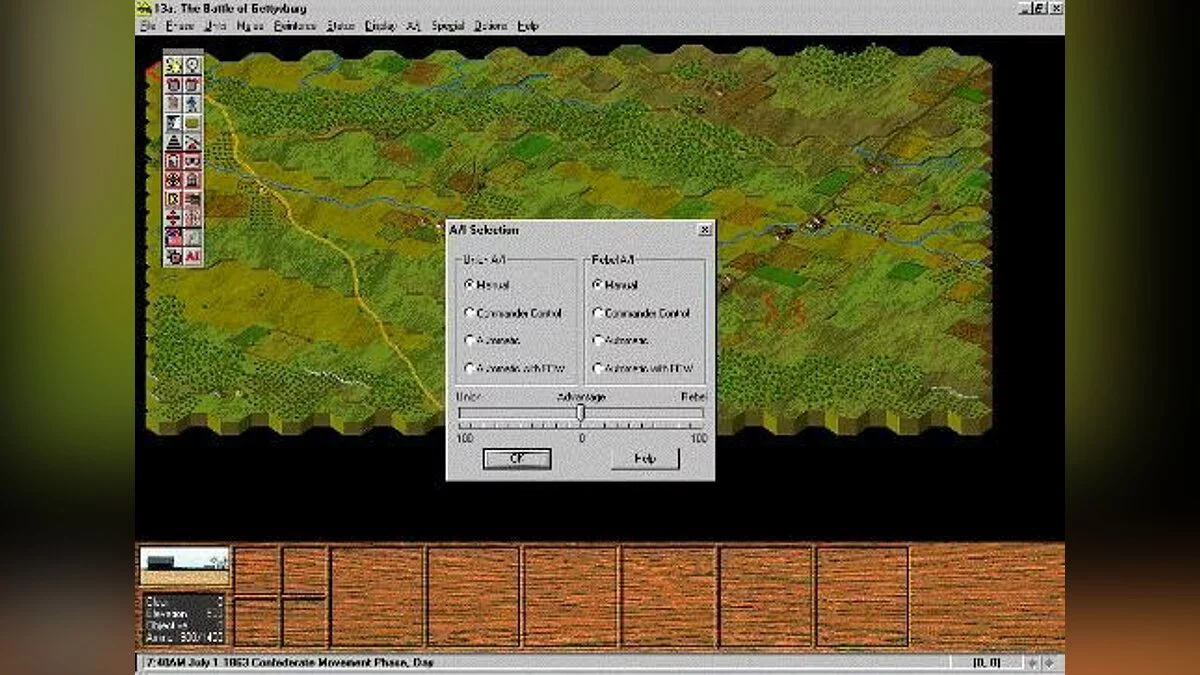1200x675 pixels.
Task: Click the red A/I toolbar icon
Action: pyautogui.click(x=192, y=256)
